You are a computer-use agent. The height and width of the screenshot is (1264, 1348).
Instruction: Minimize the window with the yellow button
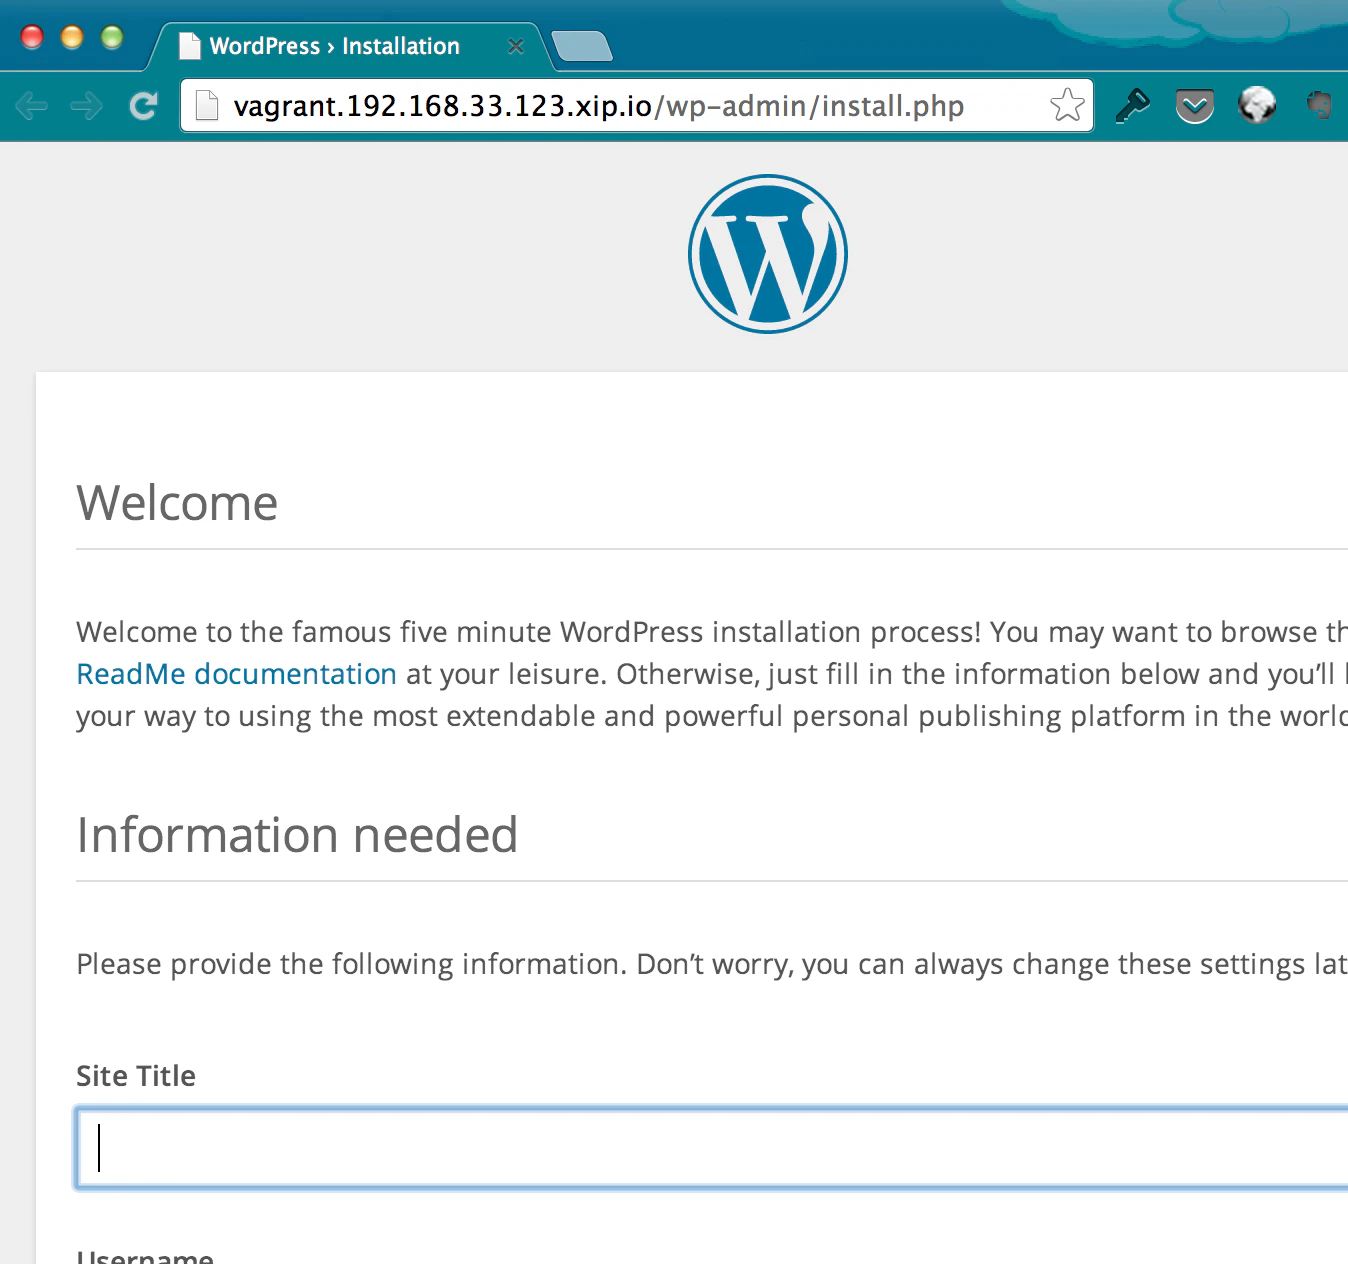pos(72,37)
